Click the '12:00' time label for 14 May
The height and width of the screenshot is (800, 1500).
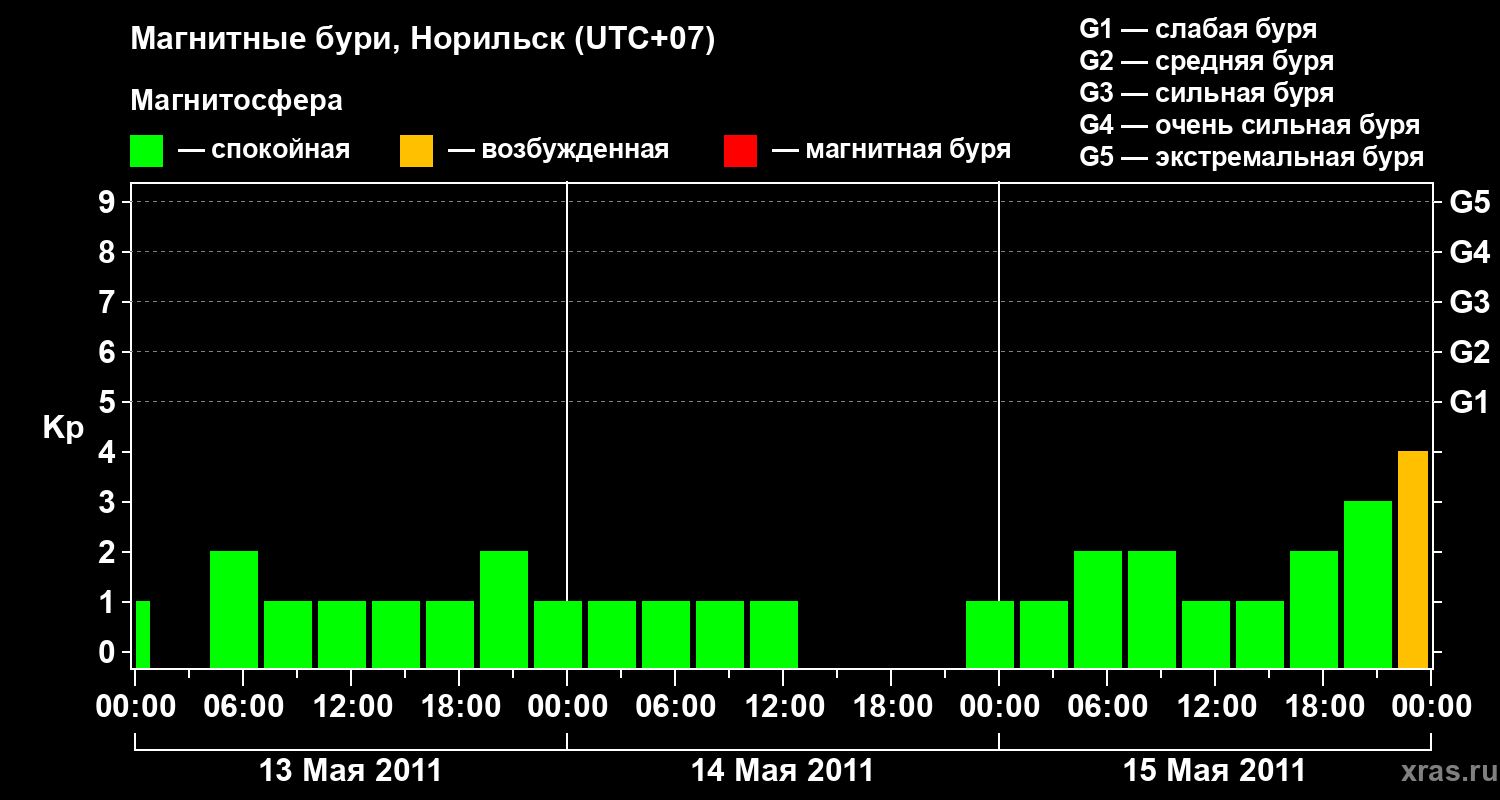[783, 706]
